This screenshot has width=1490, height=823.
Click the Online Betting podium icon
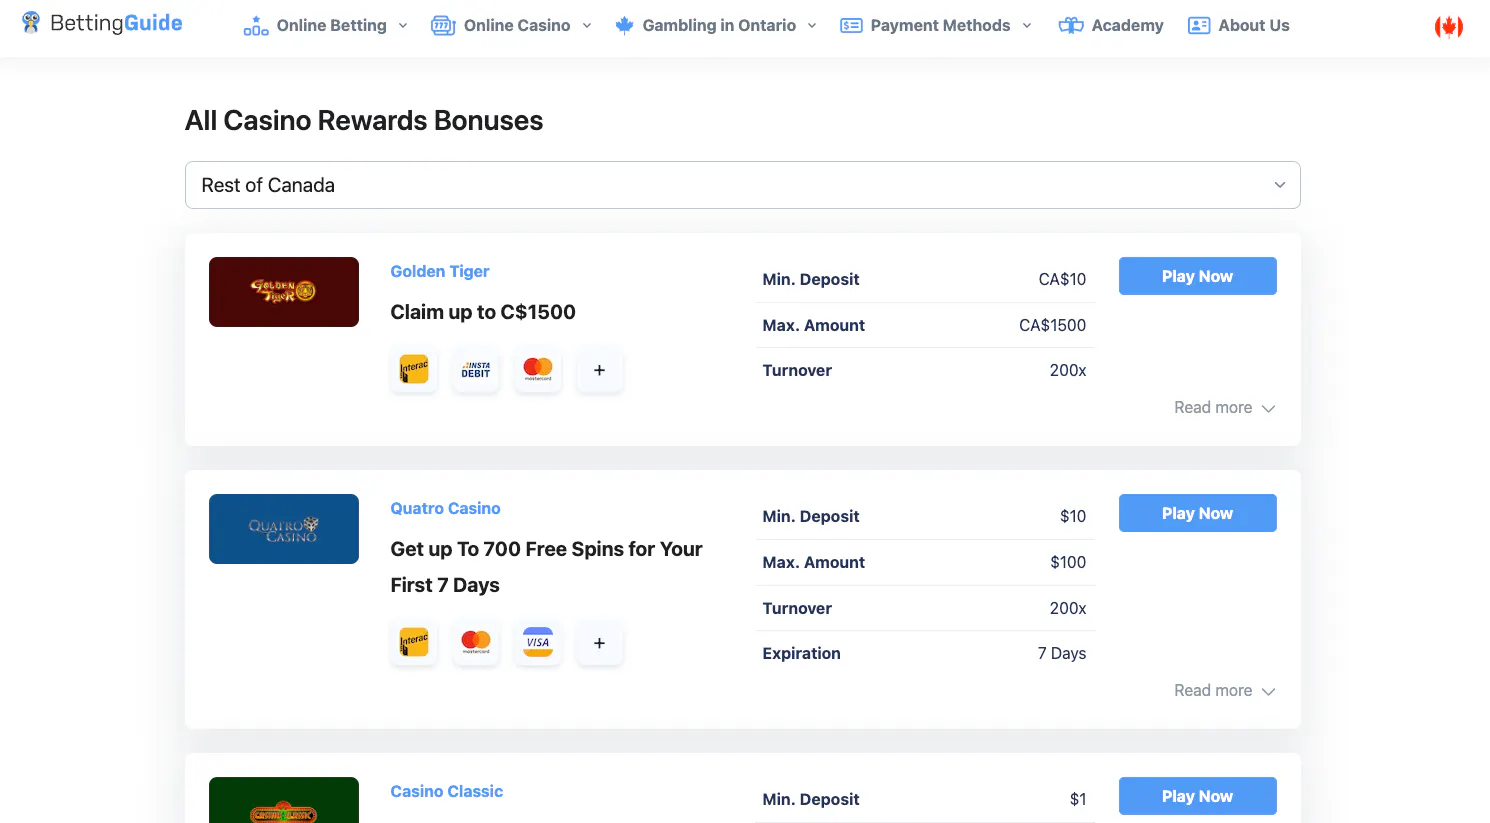[x=256, y=26]
